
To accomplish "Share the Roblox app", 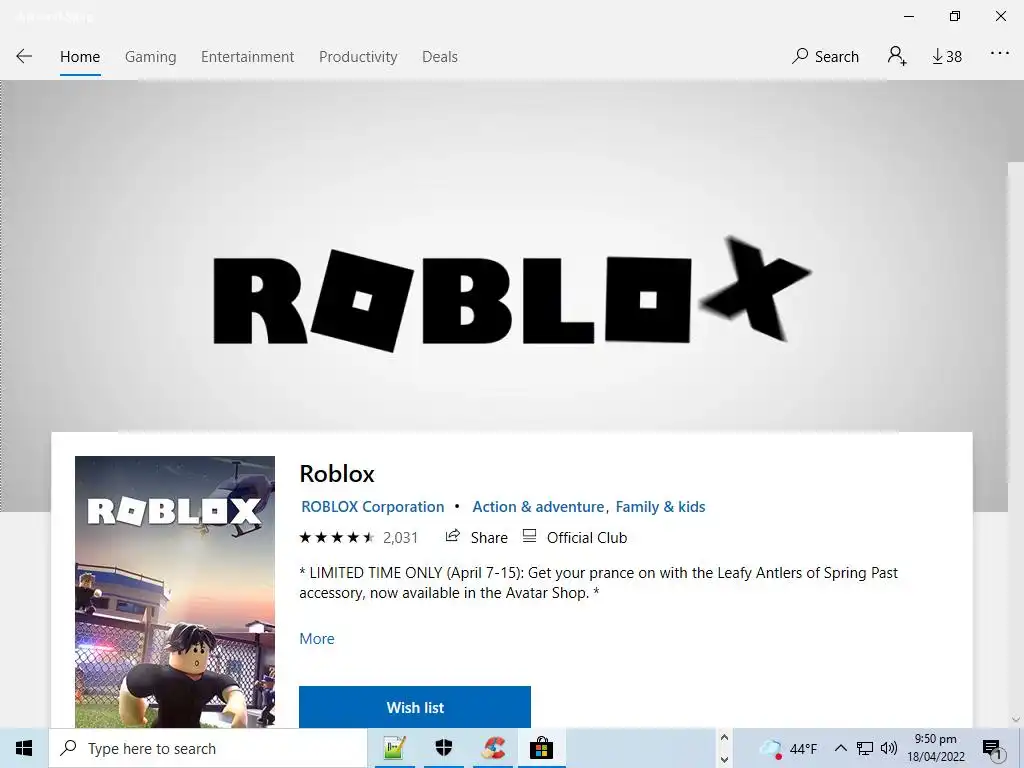I will coord(489,537).
